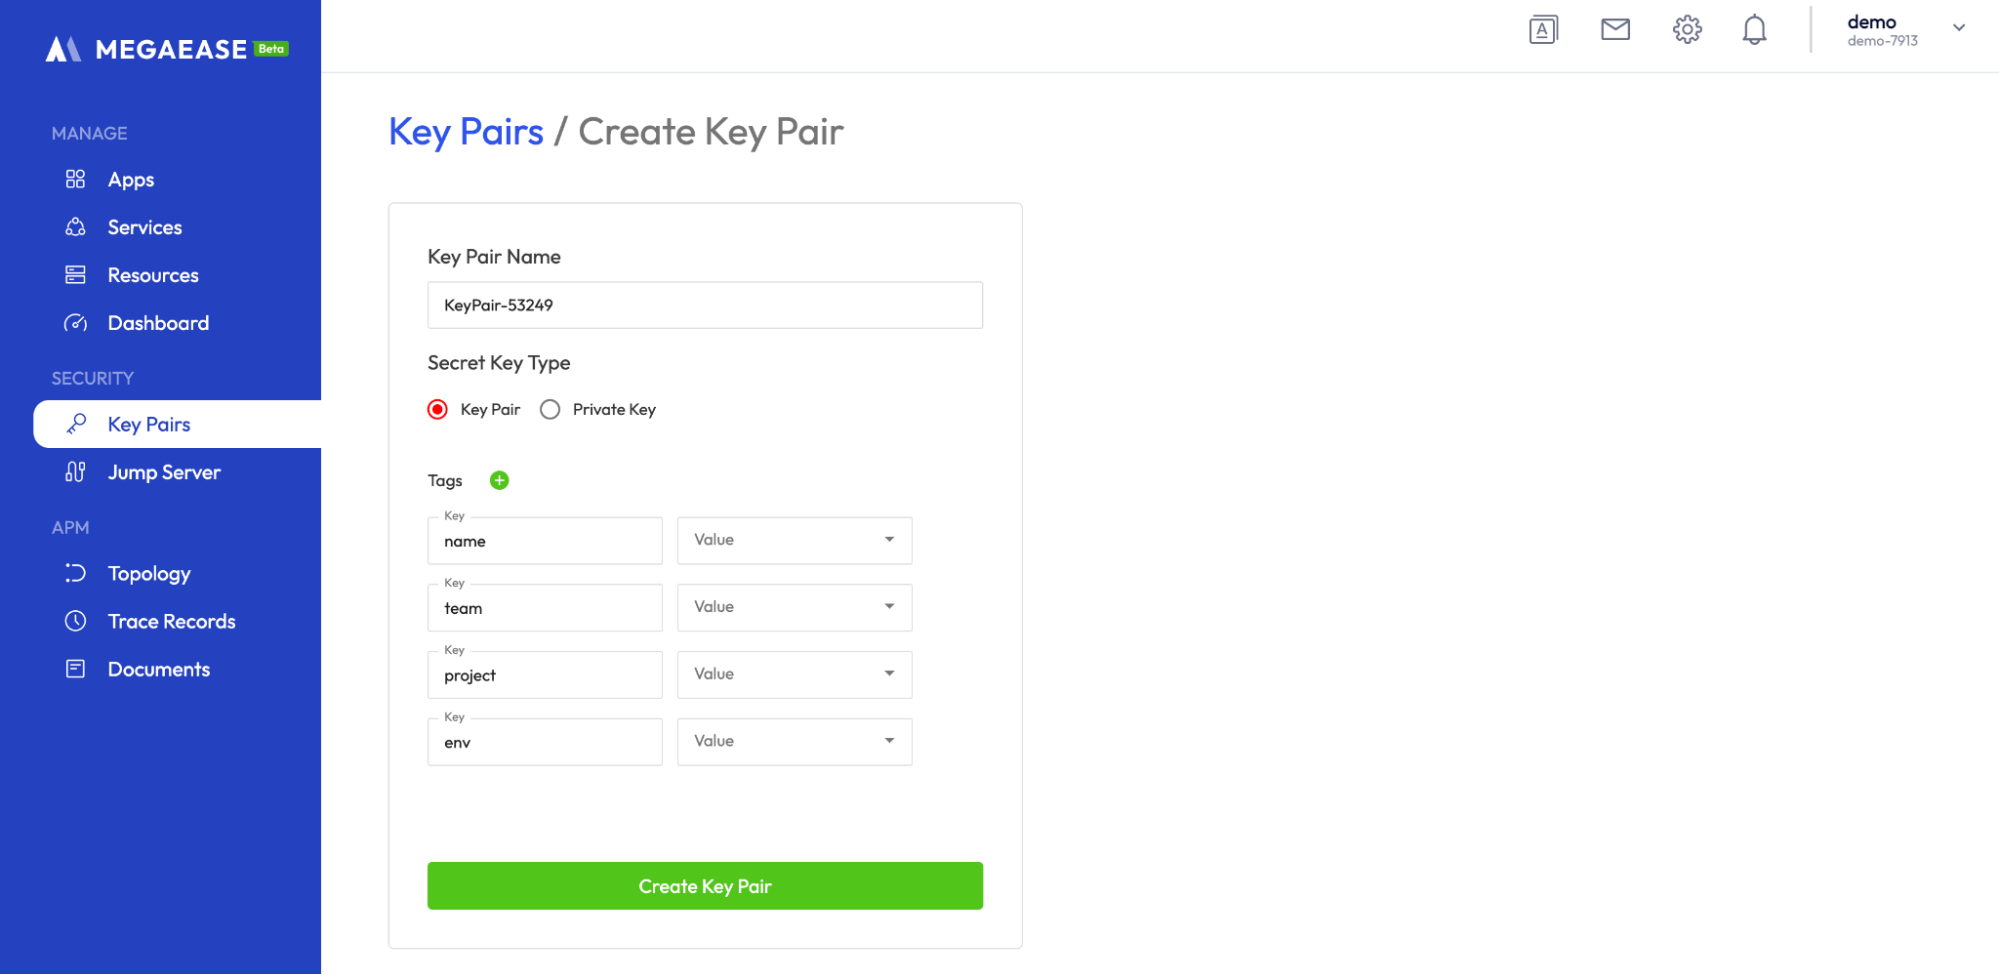Screen dimensions: 1999x975
Task: Select the Key Pair radio option
Action: 438,410
